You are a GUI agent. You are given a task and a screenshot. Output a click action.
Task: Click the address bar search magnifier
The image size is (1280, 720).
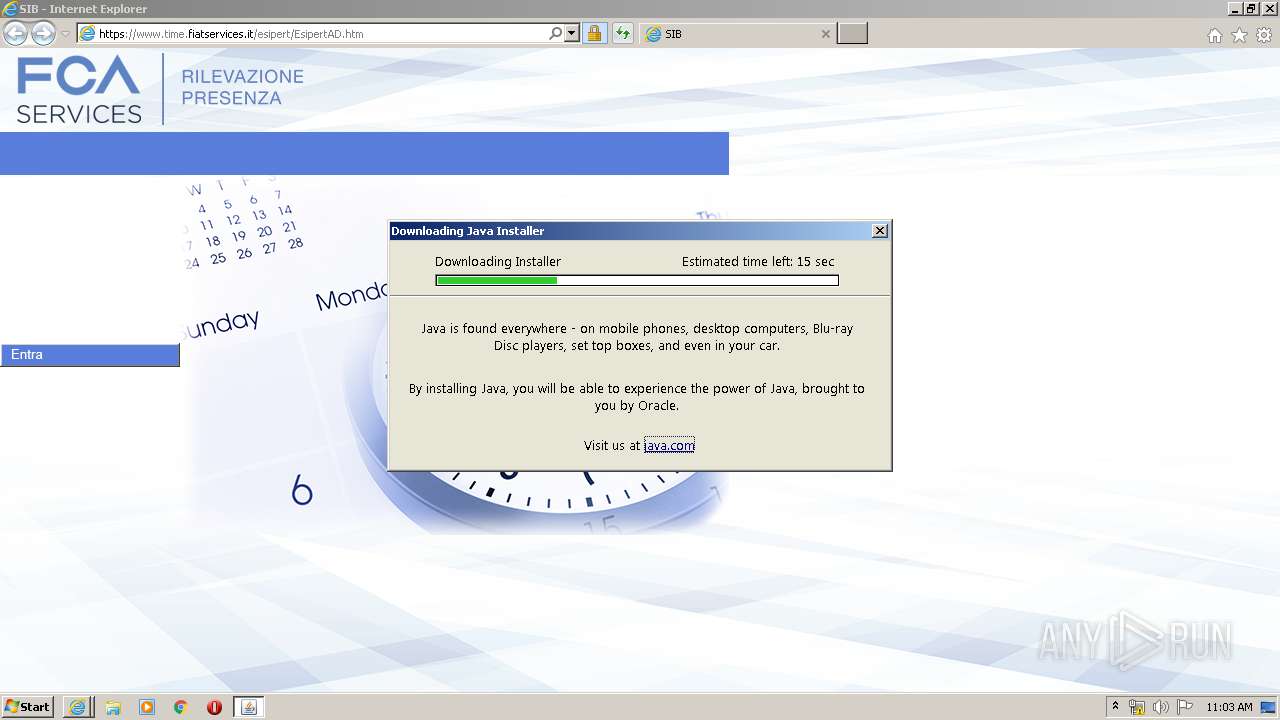[x=556, y=34]
